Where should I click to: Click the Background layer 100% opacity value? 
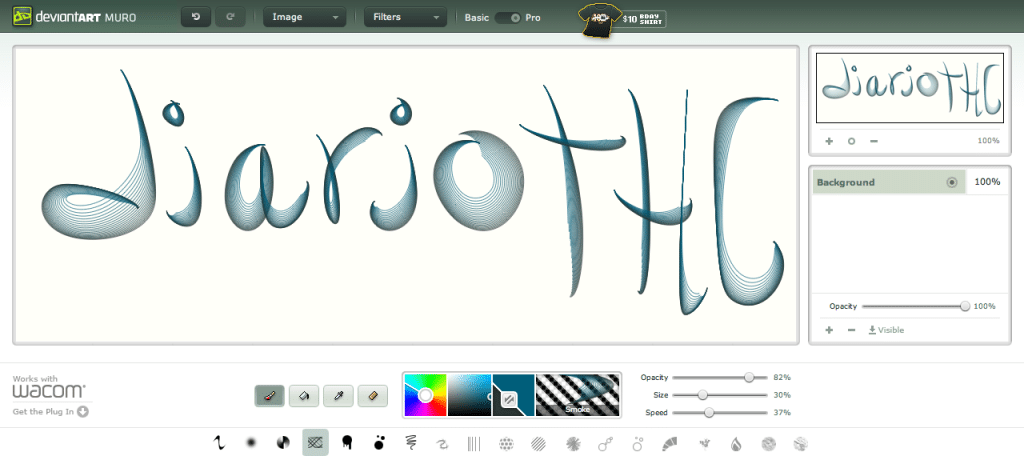coord(987,182)
